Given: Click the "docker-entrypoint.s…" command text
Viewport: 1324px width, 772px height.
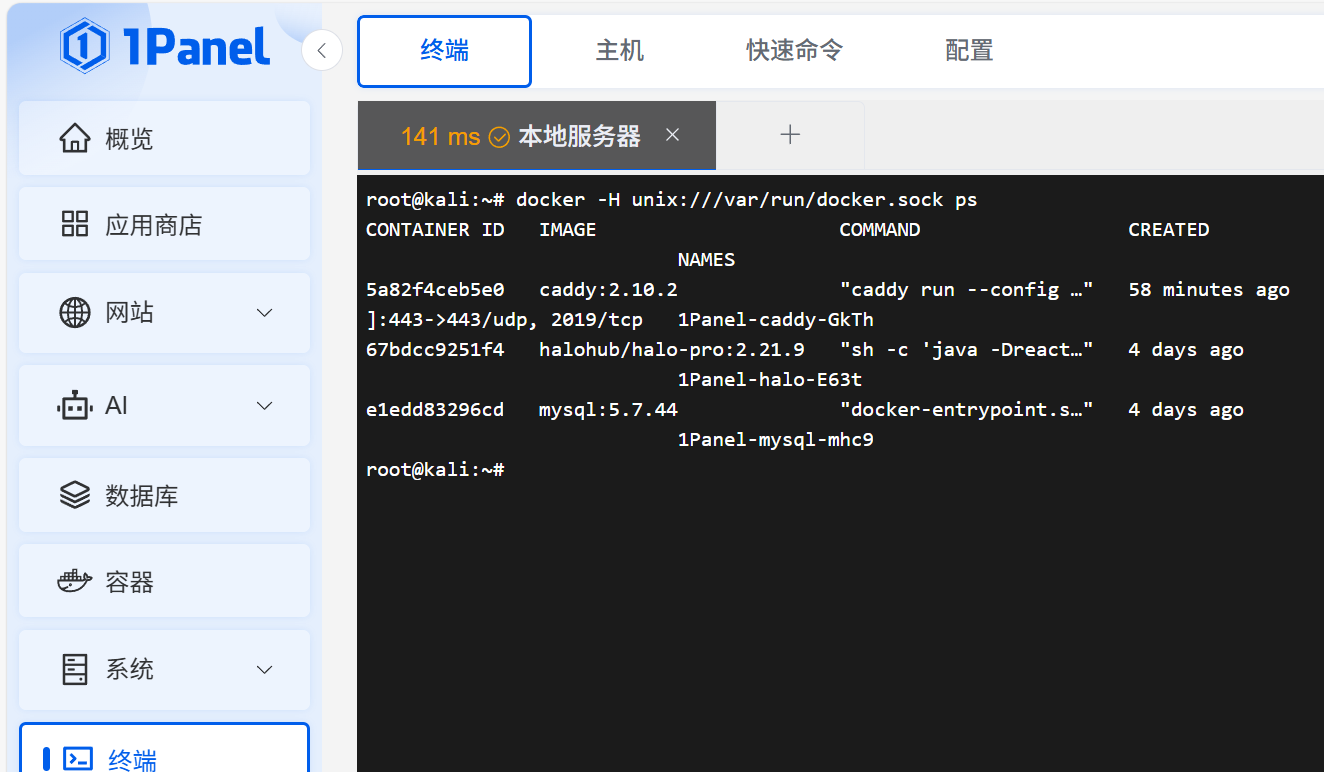Looking at the screenshot, I should (966, 410).
